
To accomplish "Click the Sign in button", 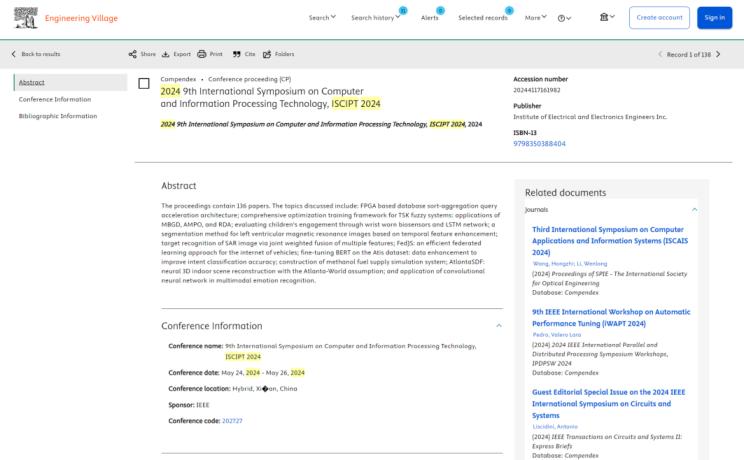I will 714,17.
